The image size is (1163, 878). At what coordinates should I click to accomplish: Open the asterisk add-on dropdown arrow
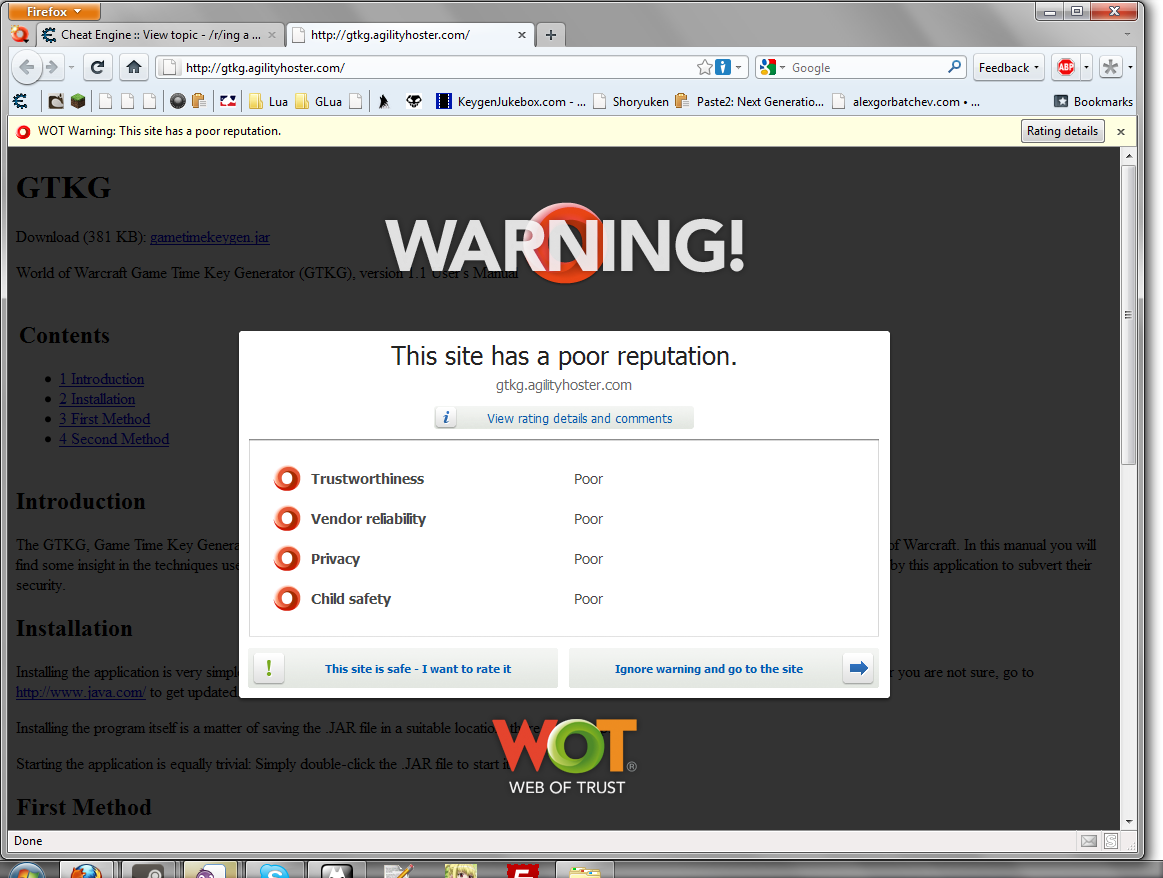[x=1130, y=67]
